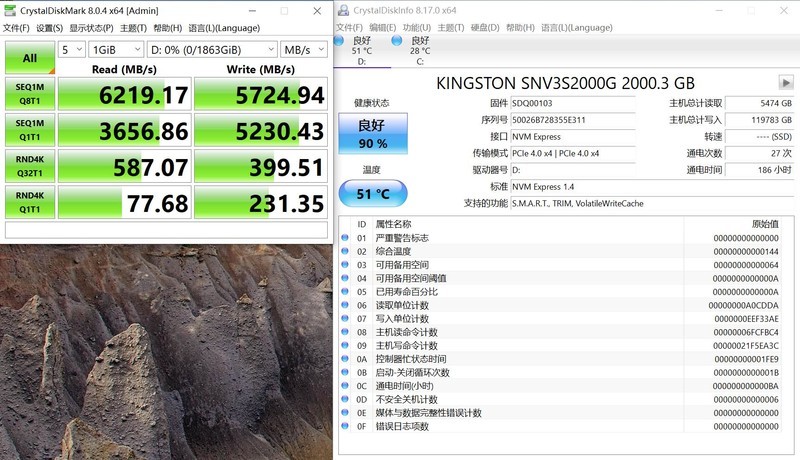Click the 良好 90 % health status button
The height and width of the screenshot is (460, 800).
coord(373,134)
